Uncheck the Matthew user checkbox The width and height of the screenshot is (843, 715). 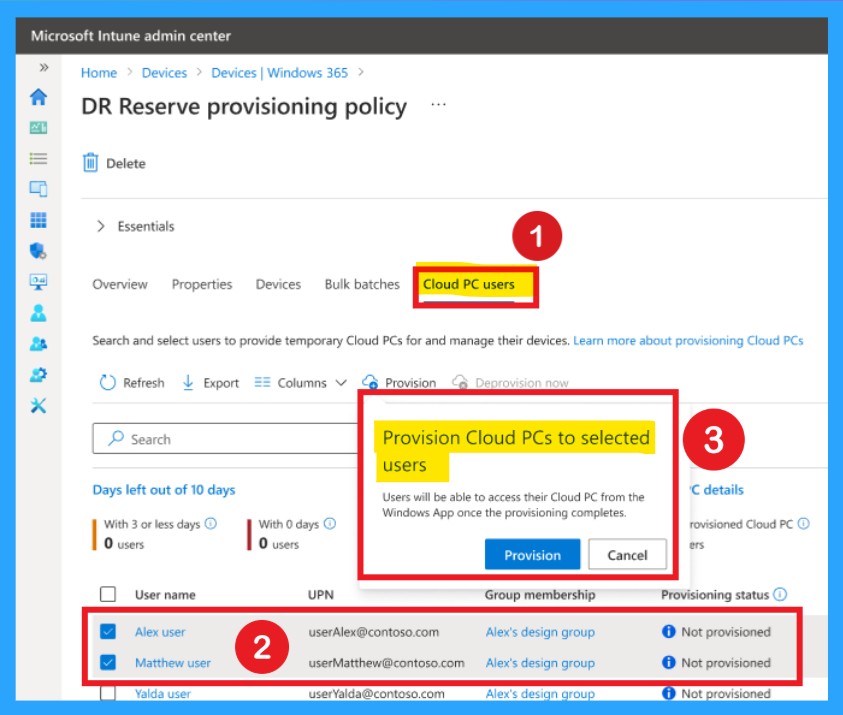(108, 662)
